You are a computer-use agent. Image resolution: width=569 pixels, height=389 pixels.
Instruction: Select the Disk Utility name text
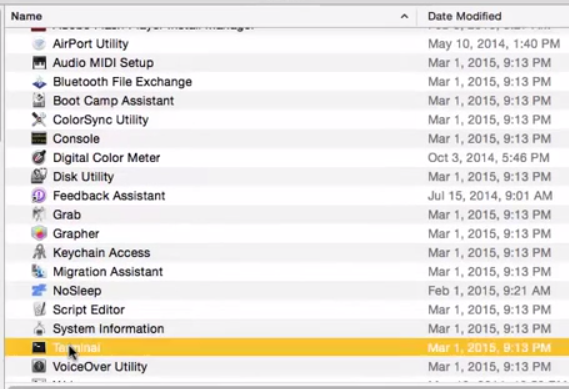[x=83, y=177]
